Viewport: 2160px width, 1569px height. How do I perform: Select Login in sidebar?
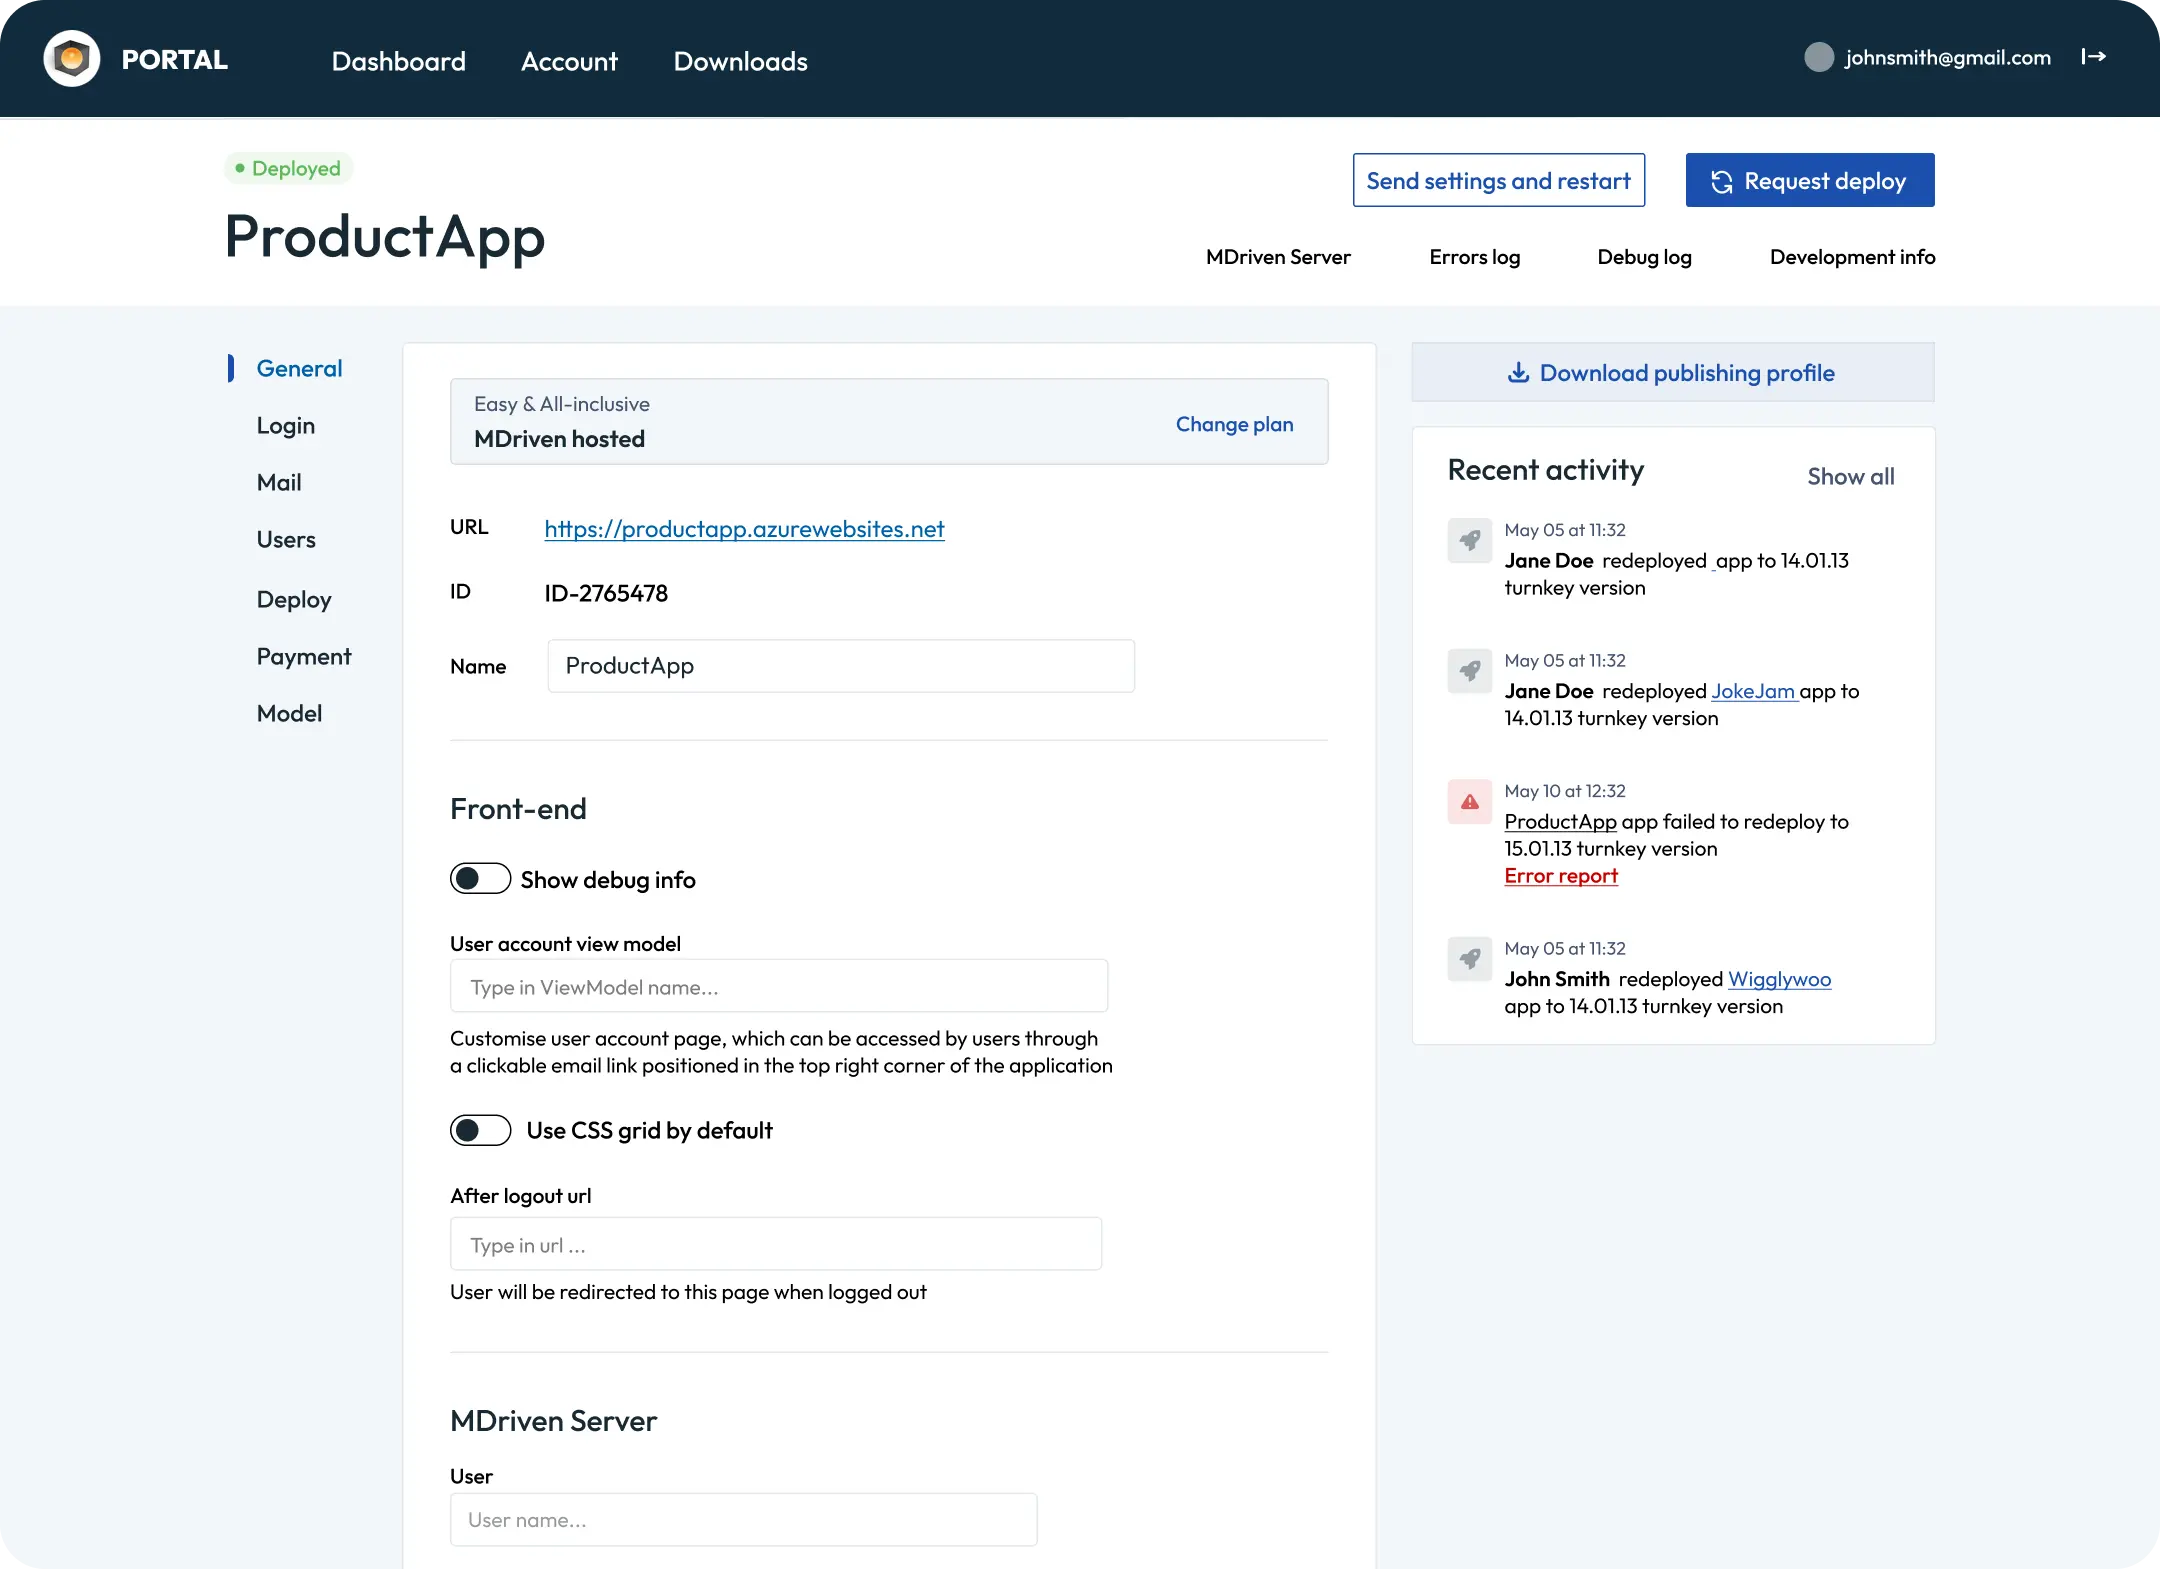(286, 425)
